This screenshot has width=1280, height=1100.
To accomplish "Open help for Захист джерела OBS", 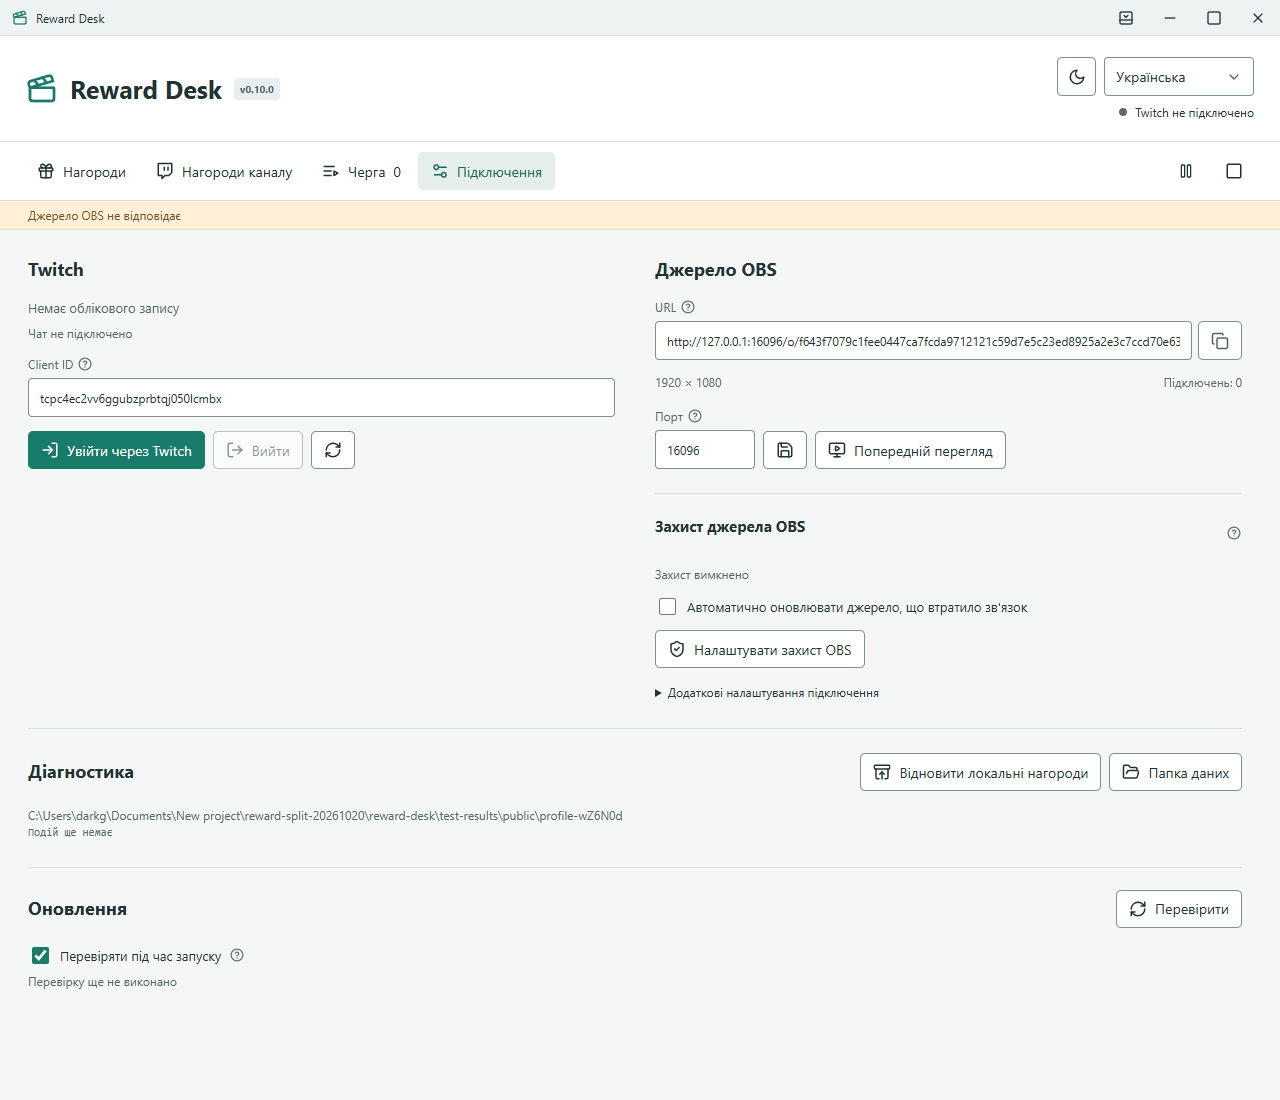I will coord(1234,533).
